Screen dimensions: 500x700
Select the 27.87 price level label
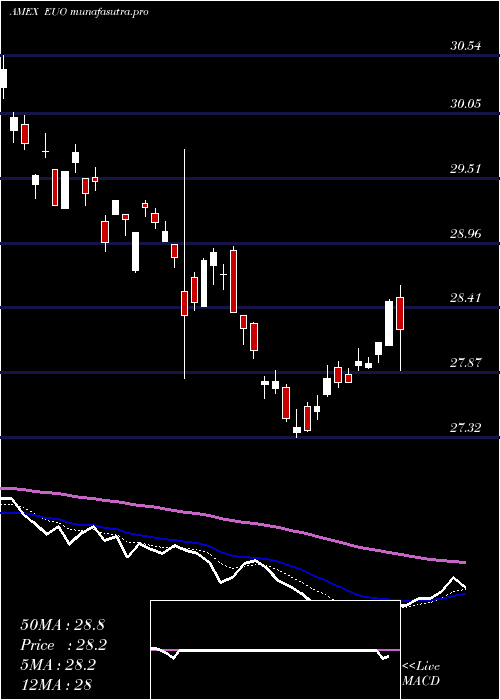pos(466,363)
